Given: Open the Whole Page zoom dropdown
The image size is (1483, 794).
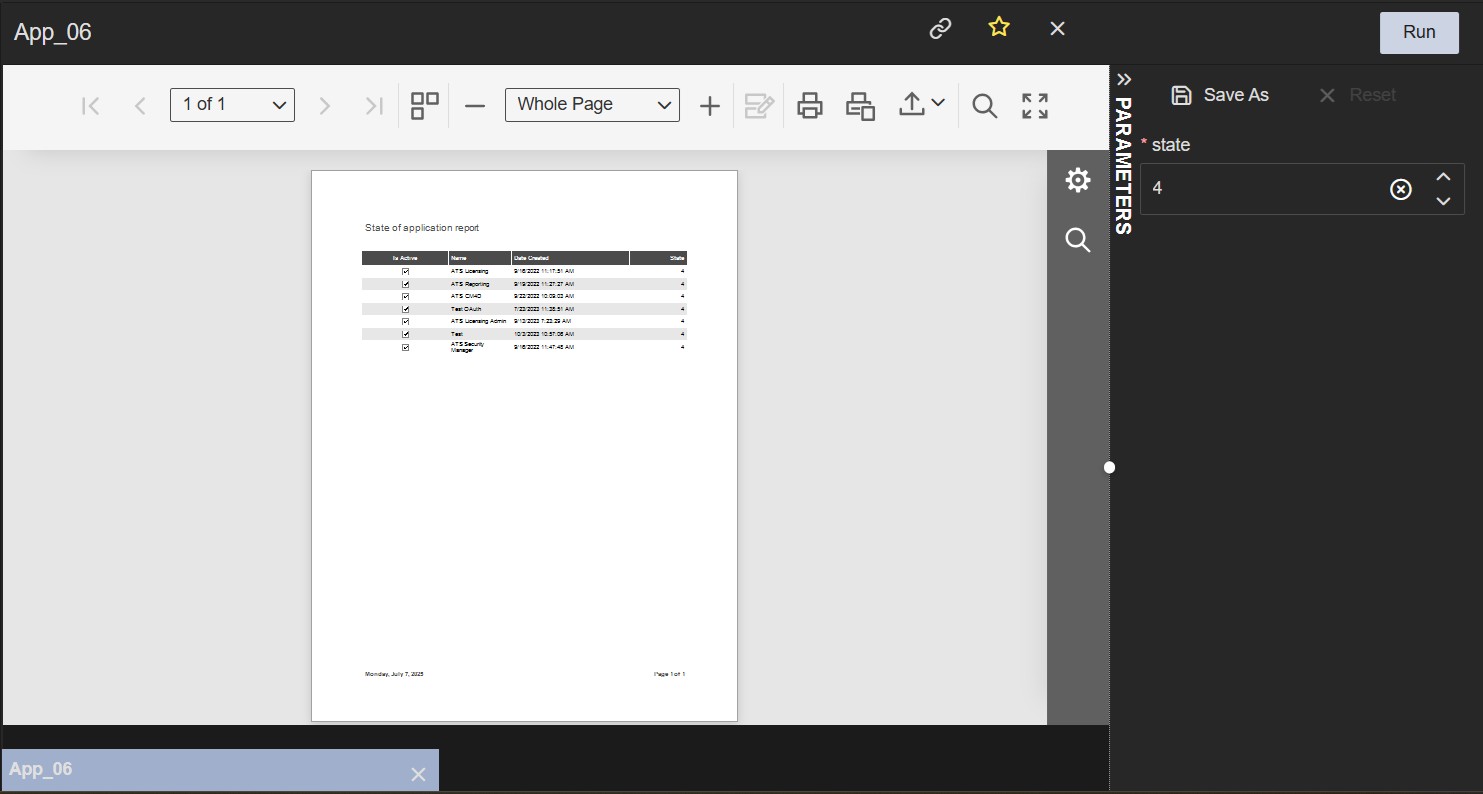Looking at the screenshot, I should coord(592,105).
